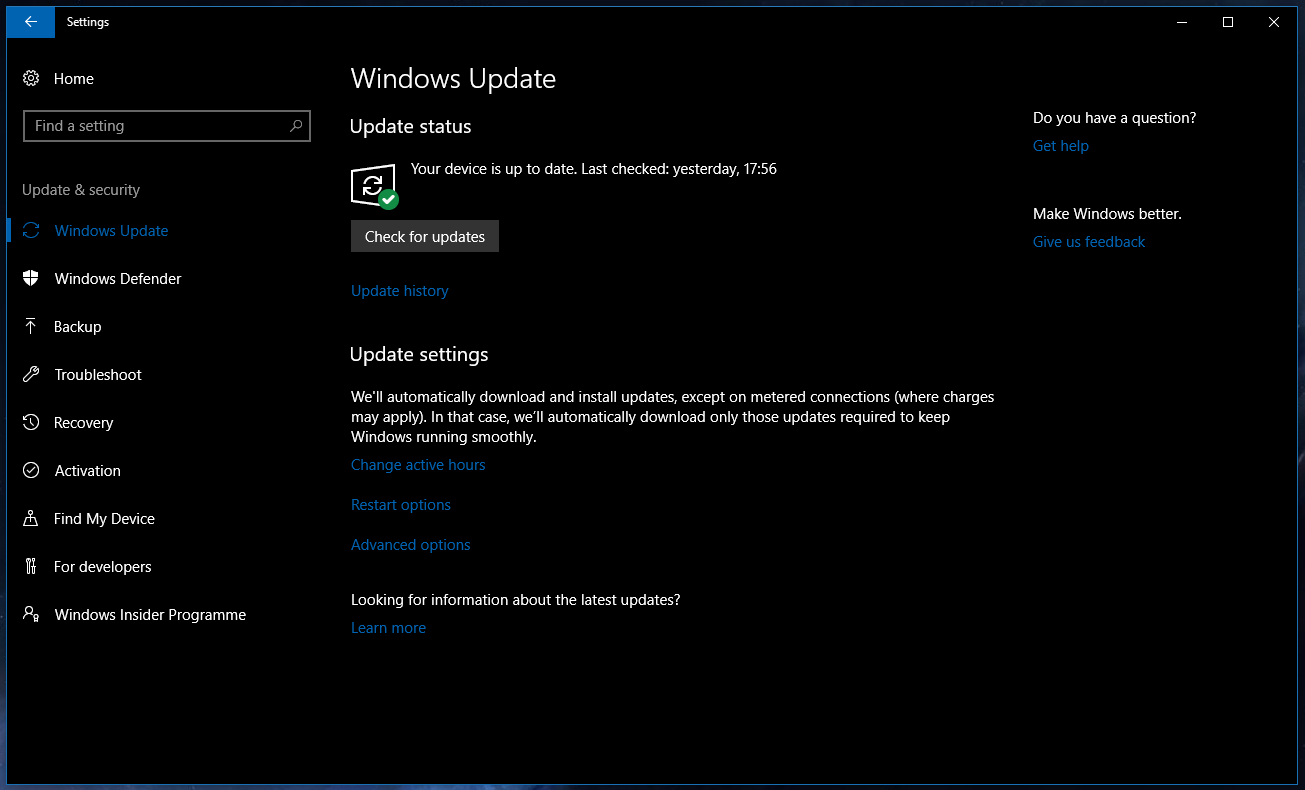Select the Windows Insider Programme icon

tap(31, 614)
